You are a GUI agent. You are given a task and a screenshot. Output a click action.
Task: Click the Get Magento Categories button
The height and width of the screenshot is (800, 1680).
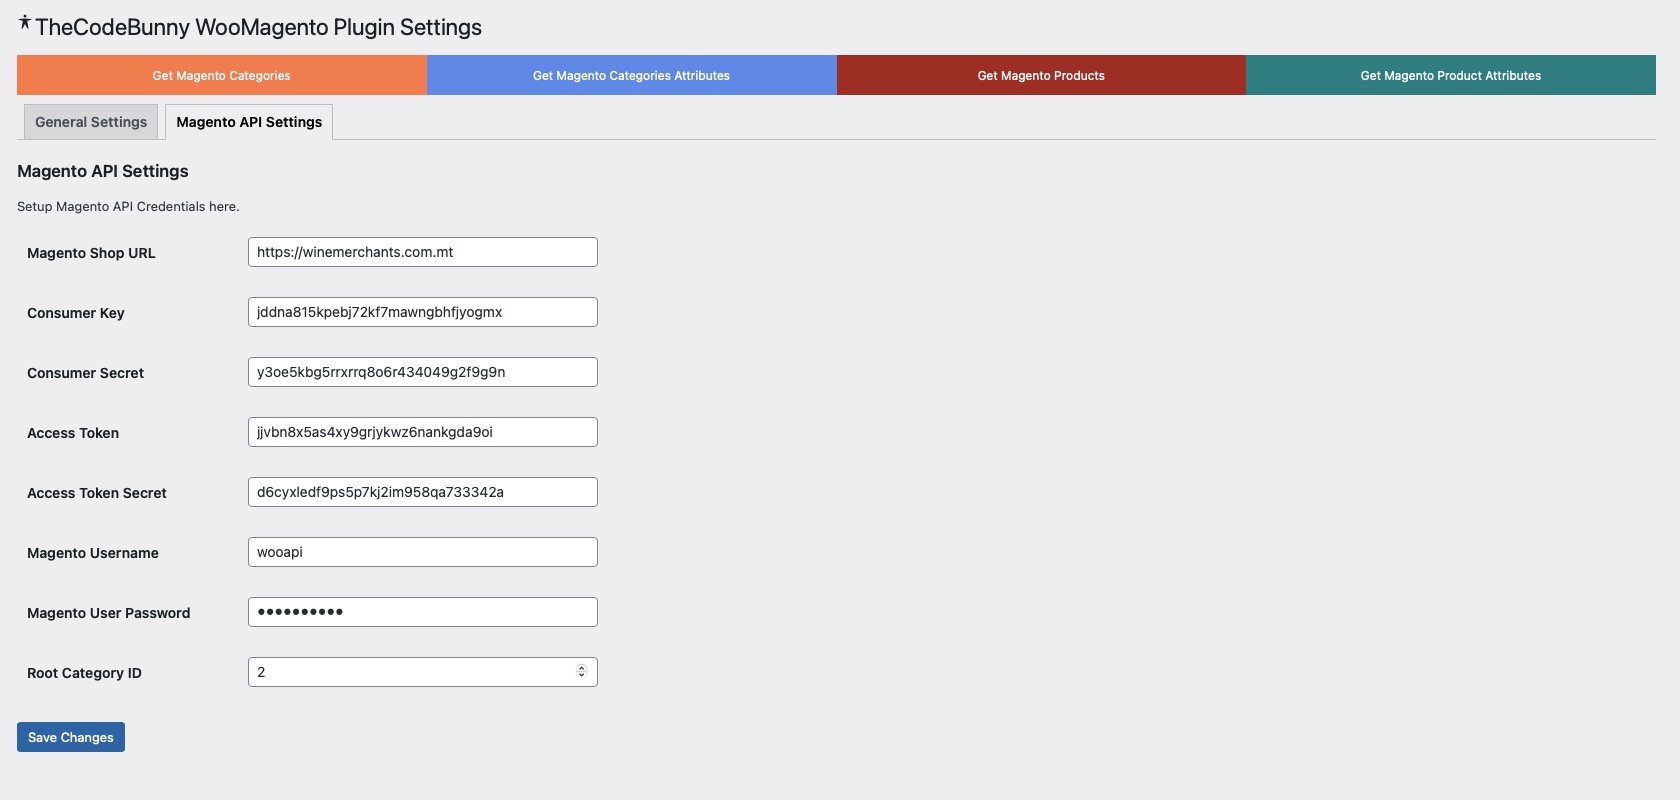tap(222, 75)
